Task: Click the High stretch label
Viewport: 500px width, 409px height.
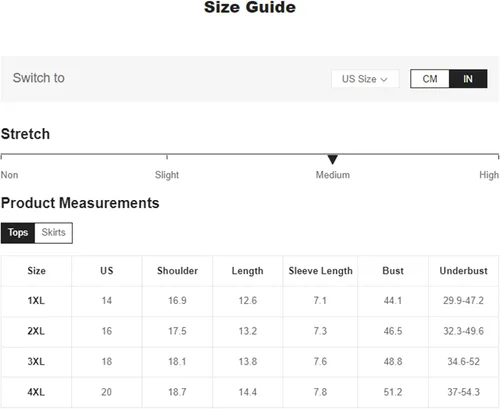Action: point(489,175)
